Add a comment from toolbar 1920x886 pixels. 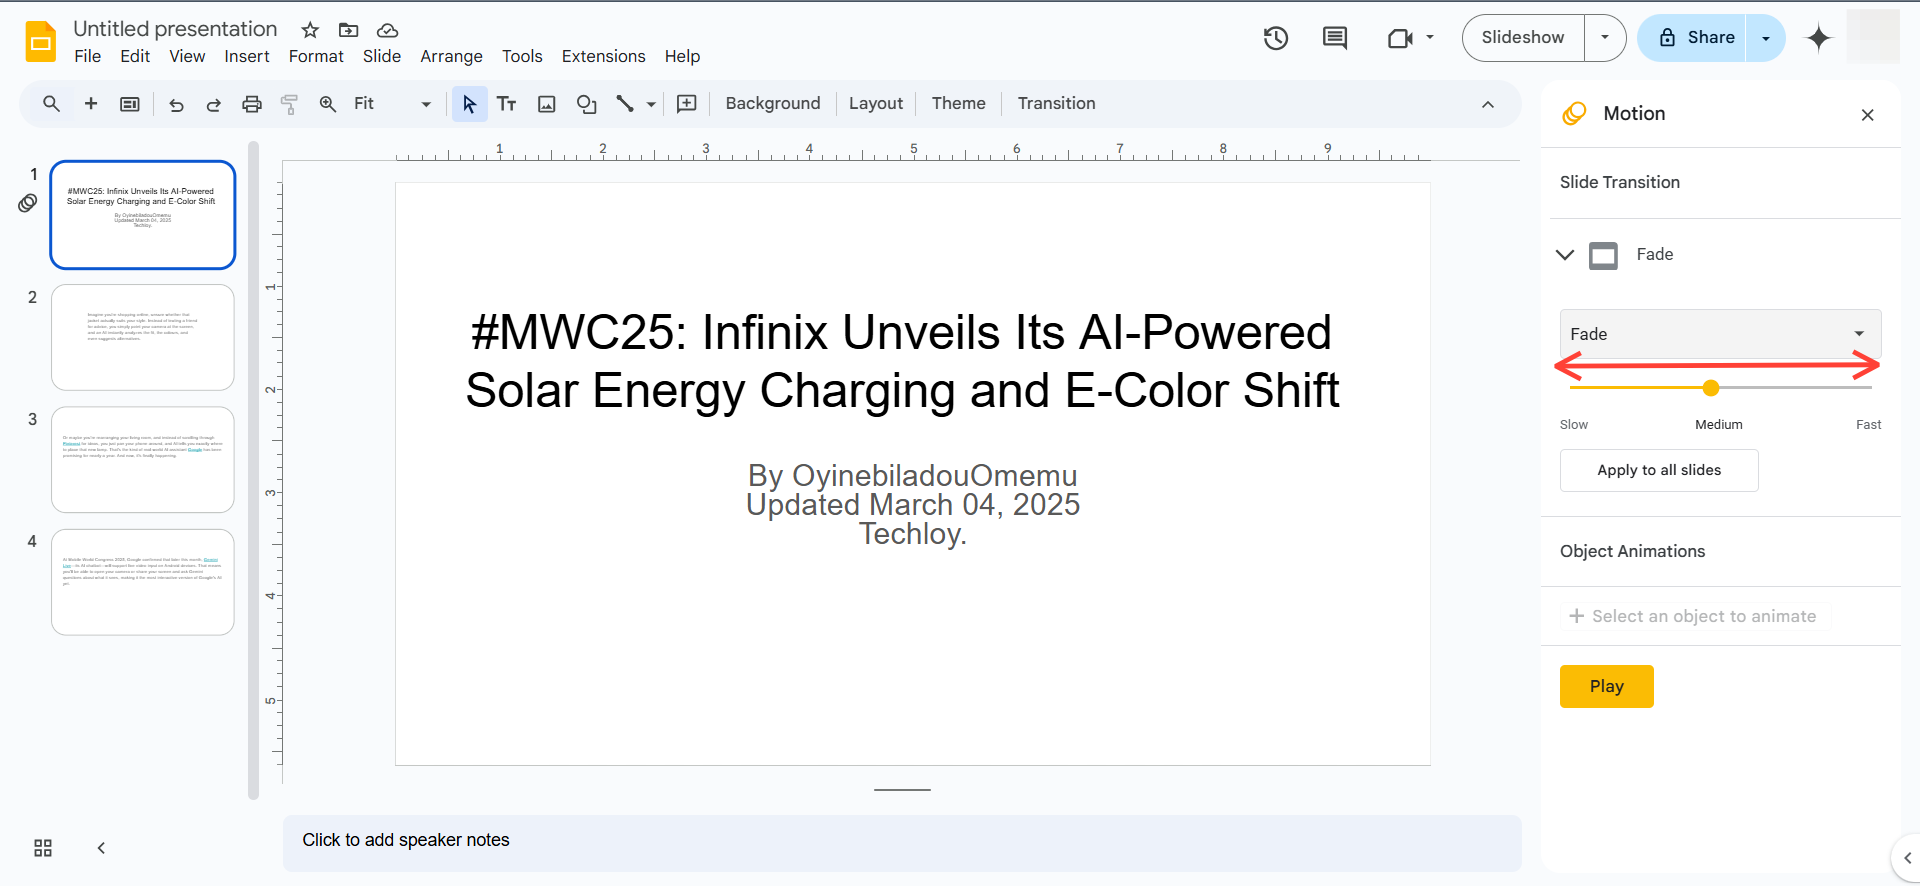tap(687, 104)
